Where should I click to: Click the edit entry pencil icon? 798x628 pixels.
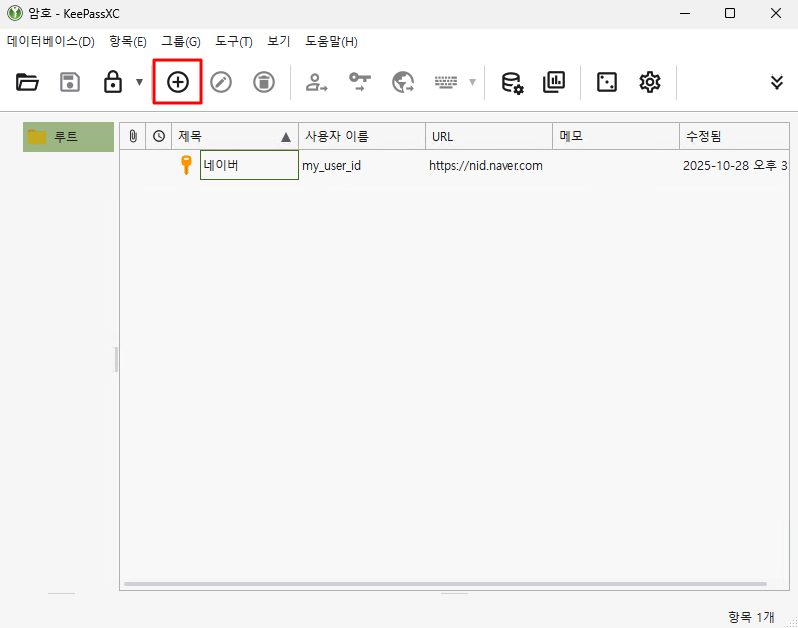(221, 82)
